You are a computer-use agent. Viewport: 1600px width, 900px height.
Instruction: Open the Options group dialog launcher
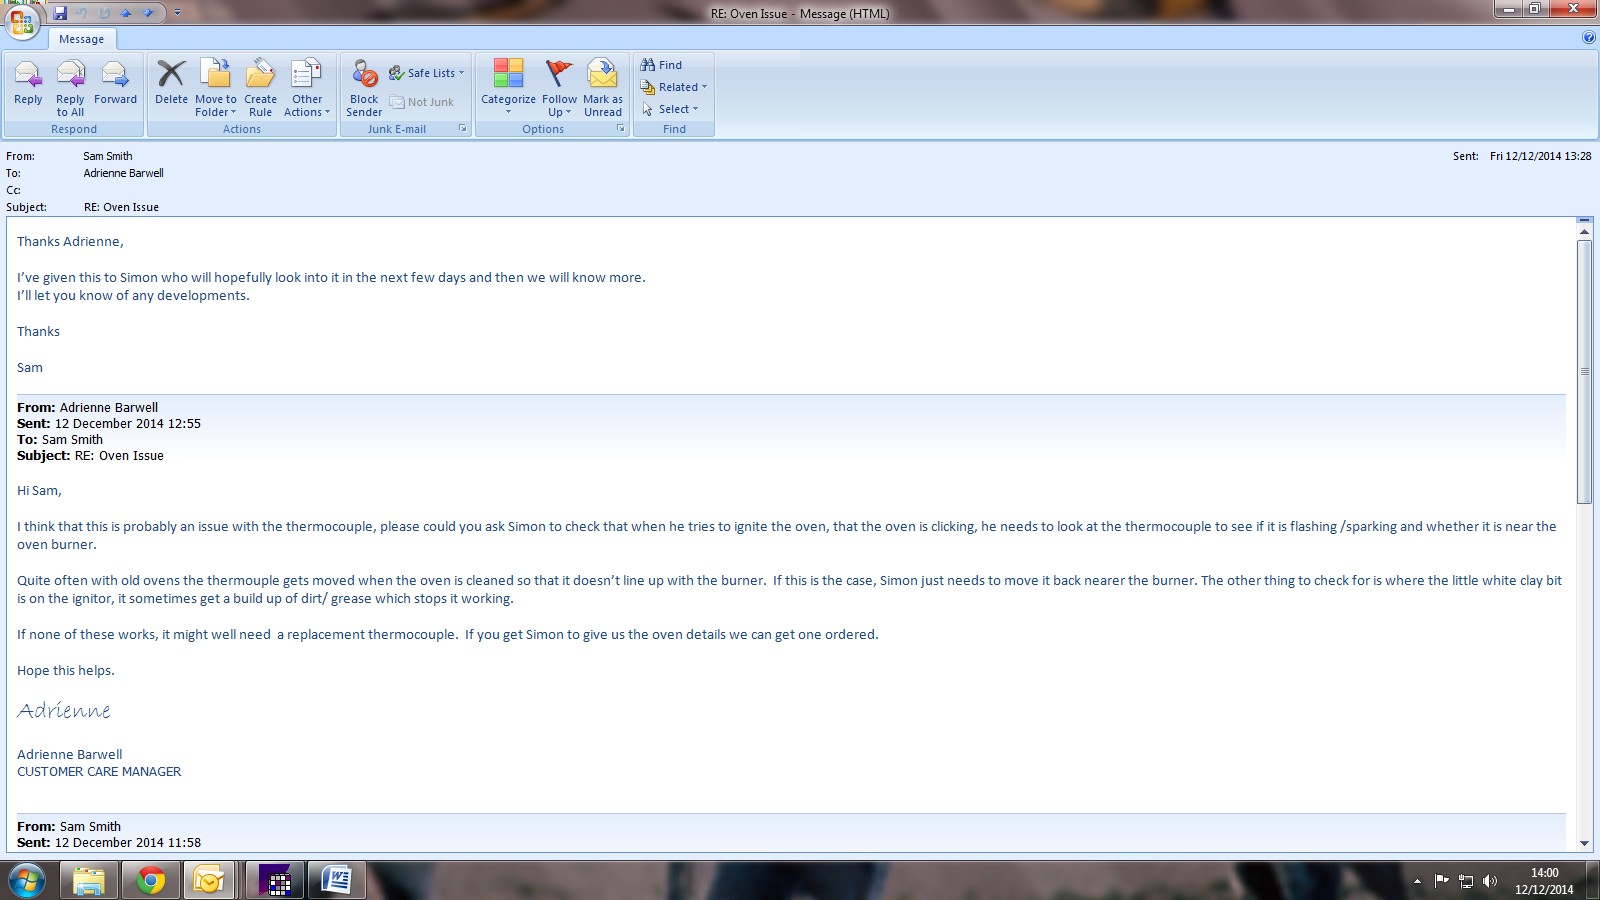pos(620,129)
